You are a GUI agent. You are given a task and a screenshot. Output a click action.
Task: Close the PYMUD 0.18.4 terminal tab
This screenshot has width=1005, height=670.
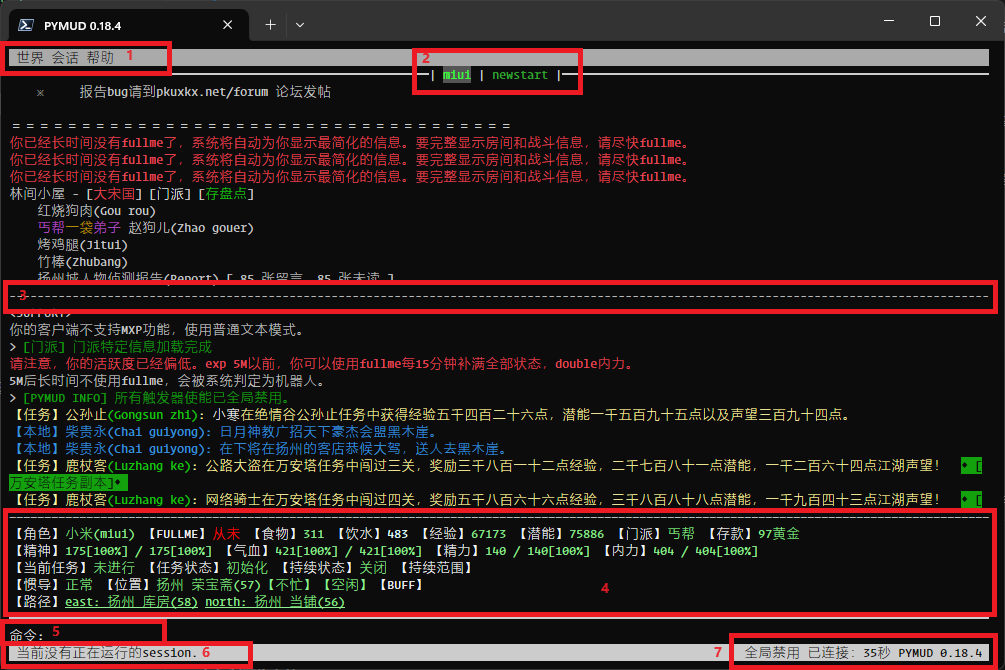(228, 24)
